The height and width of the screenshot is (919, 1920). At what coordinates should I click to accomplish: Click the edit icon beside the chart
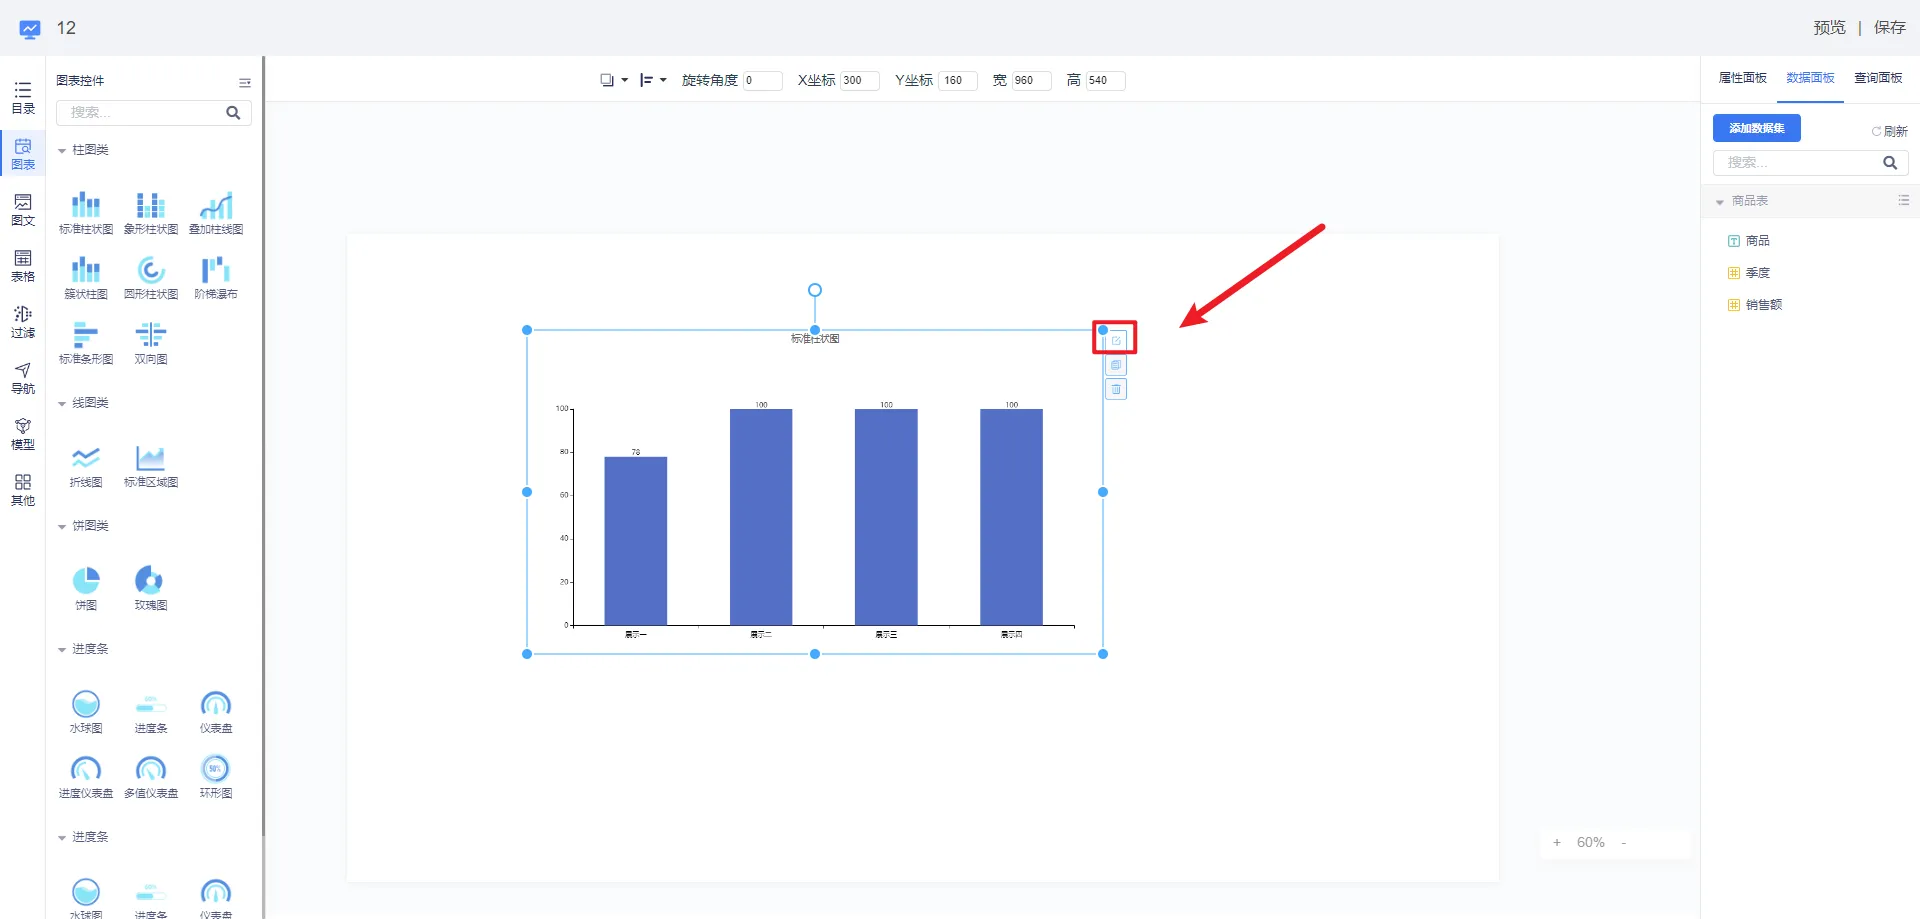1116,341
